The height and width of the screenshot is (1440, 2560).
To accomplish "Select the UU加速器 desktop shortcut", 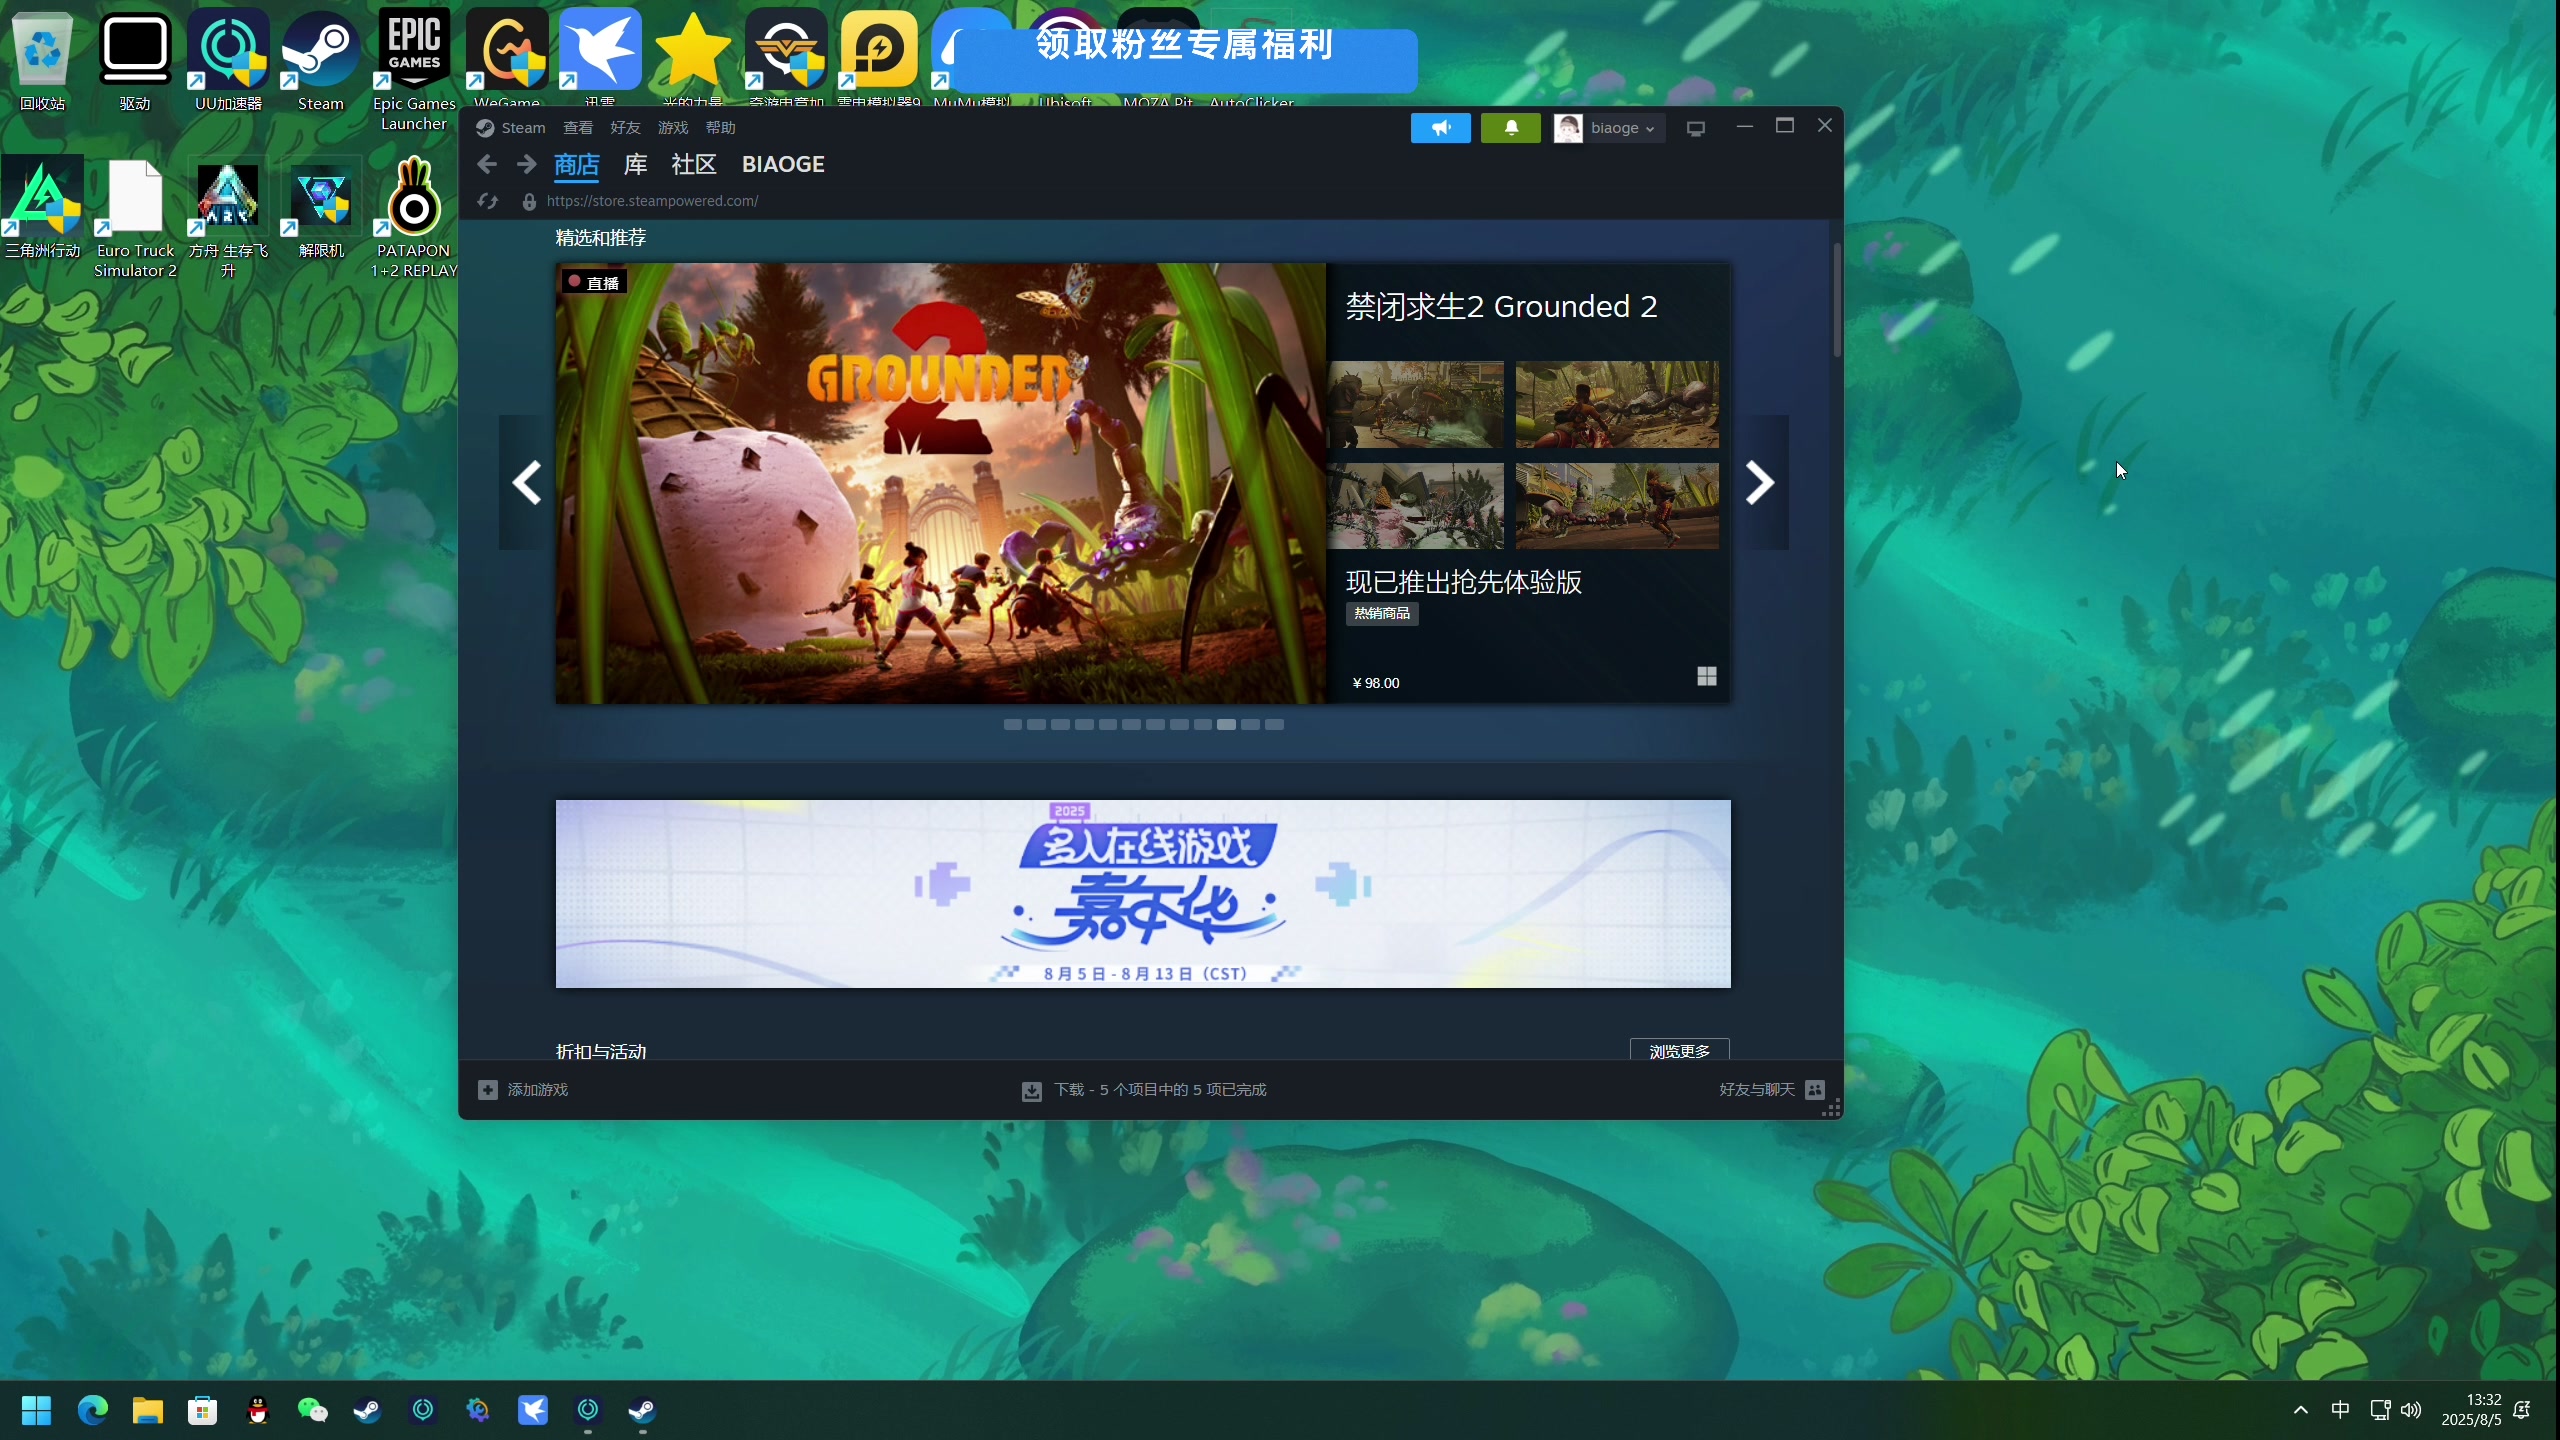I will (x=228, y=60).
